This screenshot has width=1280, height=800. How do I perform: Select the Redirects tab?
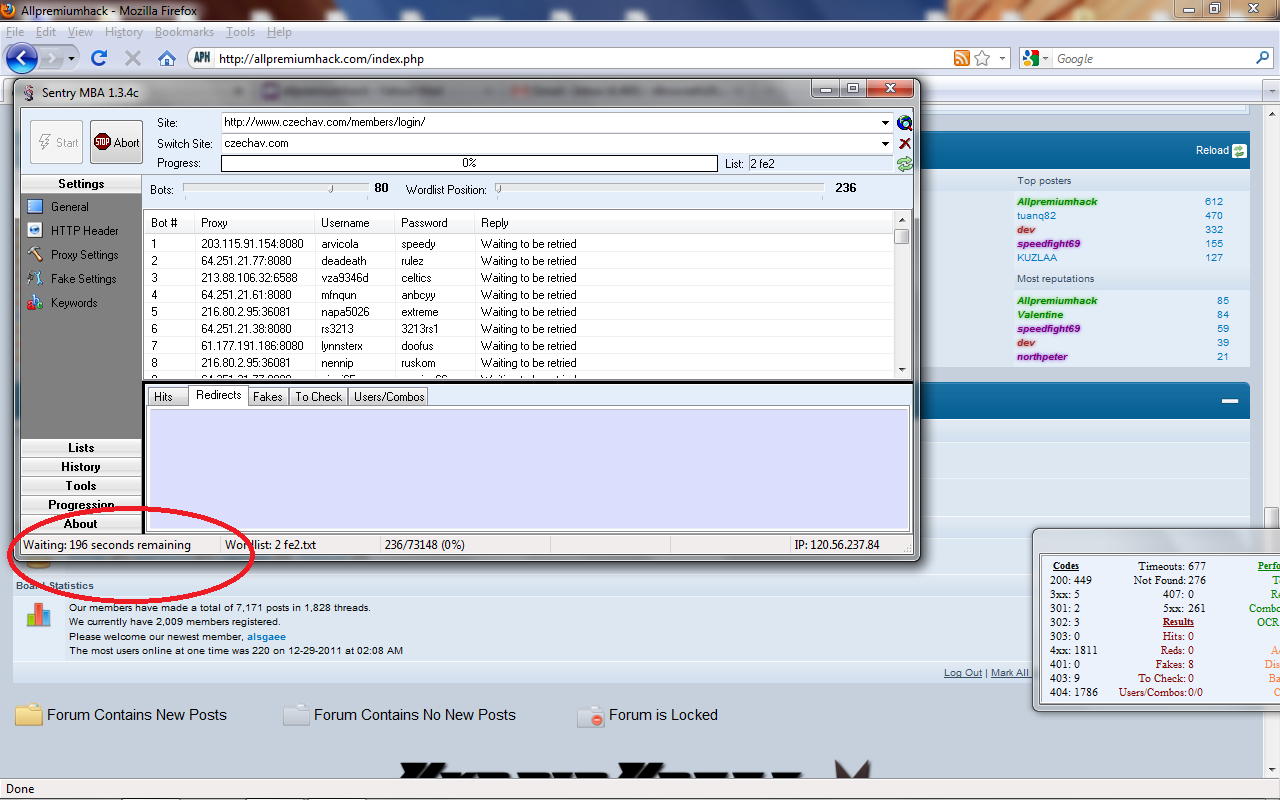pyautogui.click(x=219, y=395)
